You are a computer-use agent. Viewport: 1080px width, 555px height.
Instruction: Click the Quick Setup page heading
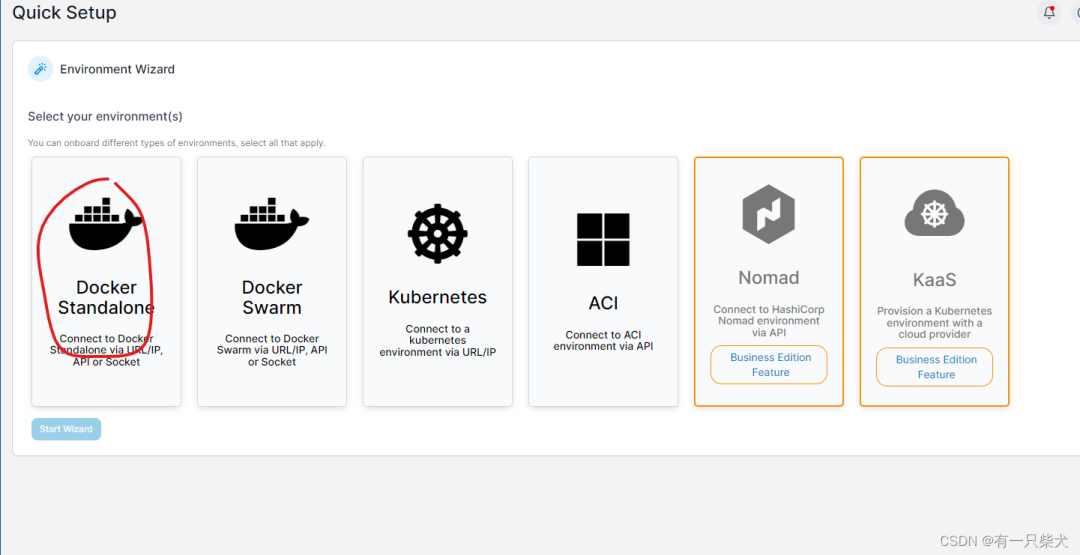[x=64, y=13]
